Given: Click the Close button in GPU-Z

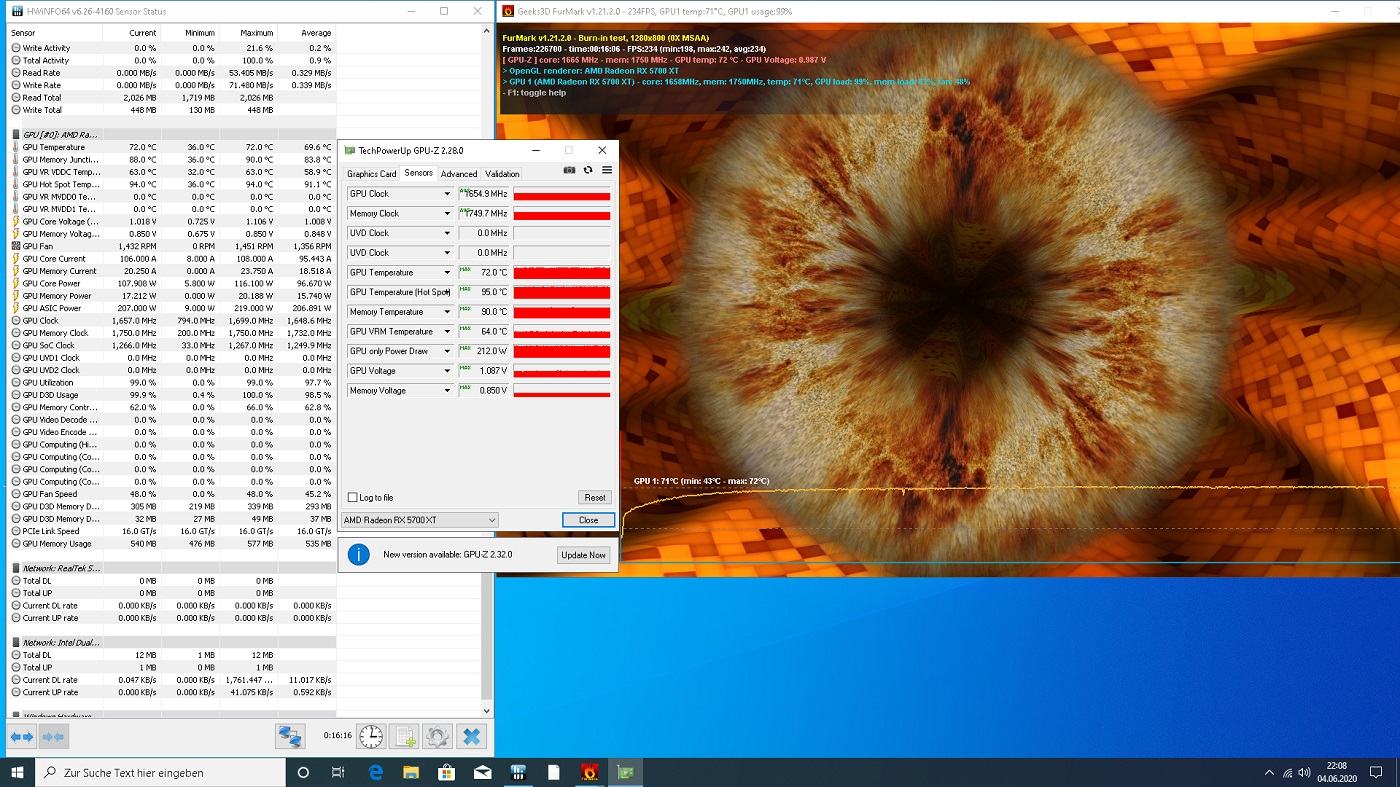Looking at the screenshot, I should pyautogui.click(x=588, y=520).
